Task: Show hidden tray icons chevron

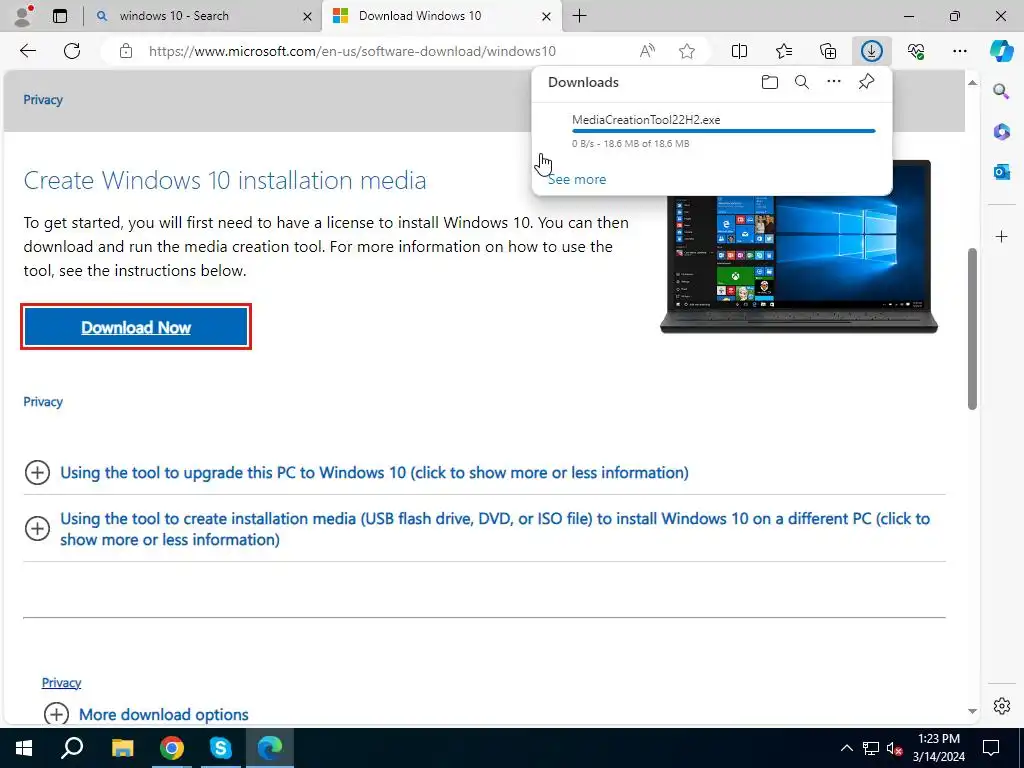Action: tap(846, 748)
